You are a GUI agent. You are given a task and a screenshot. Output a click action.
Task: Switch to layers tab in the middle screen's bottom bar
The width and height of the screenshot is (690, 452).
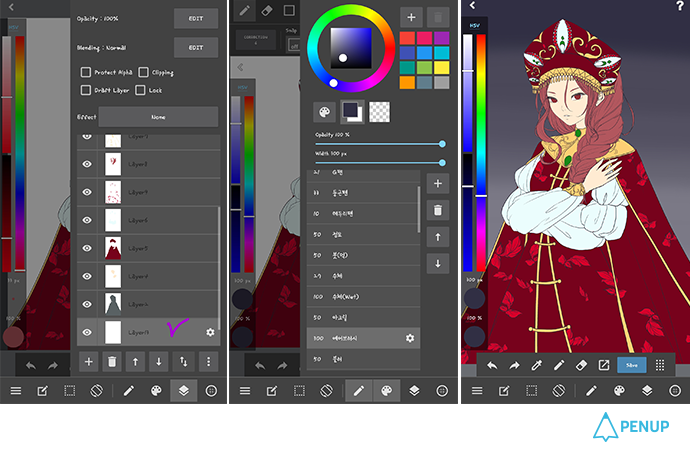point(414,391)
